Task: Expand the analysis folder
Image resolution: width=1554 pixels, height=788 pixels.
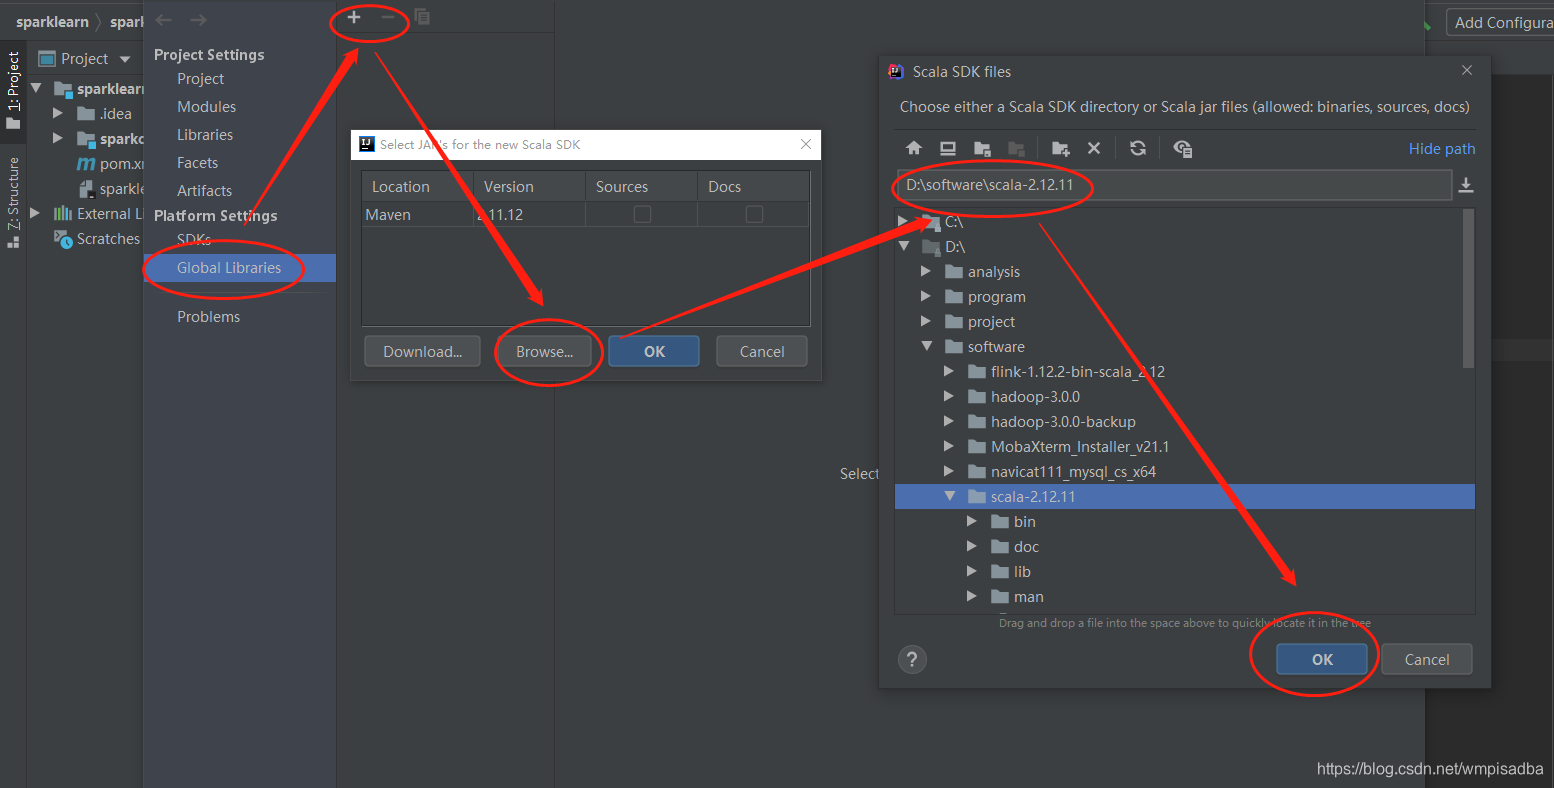Action: pos(926,271)
